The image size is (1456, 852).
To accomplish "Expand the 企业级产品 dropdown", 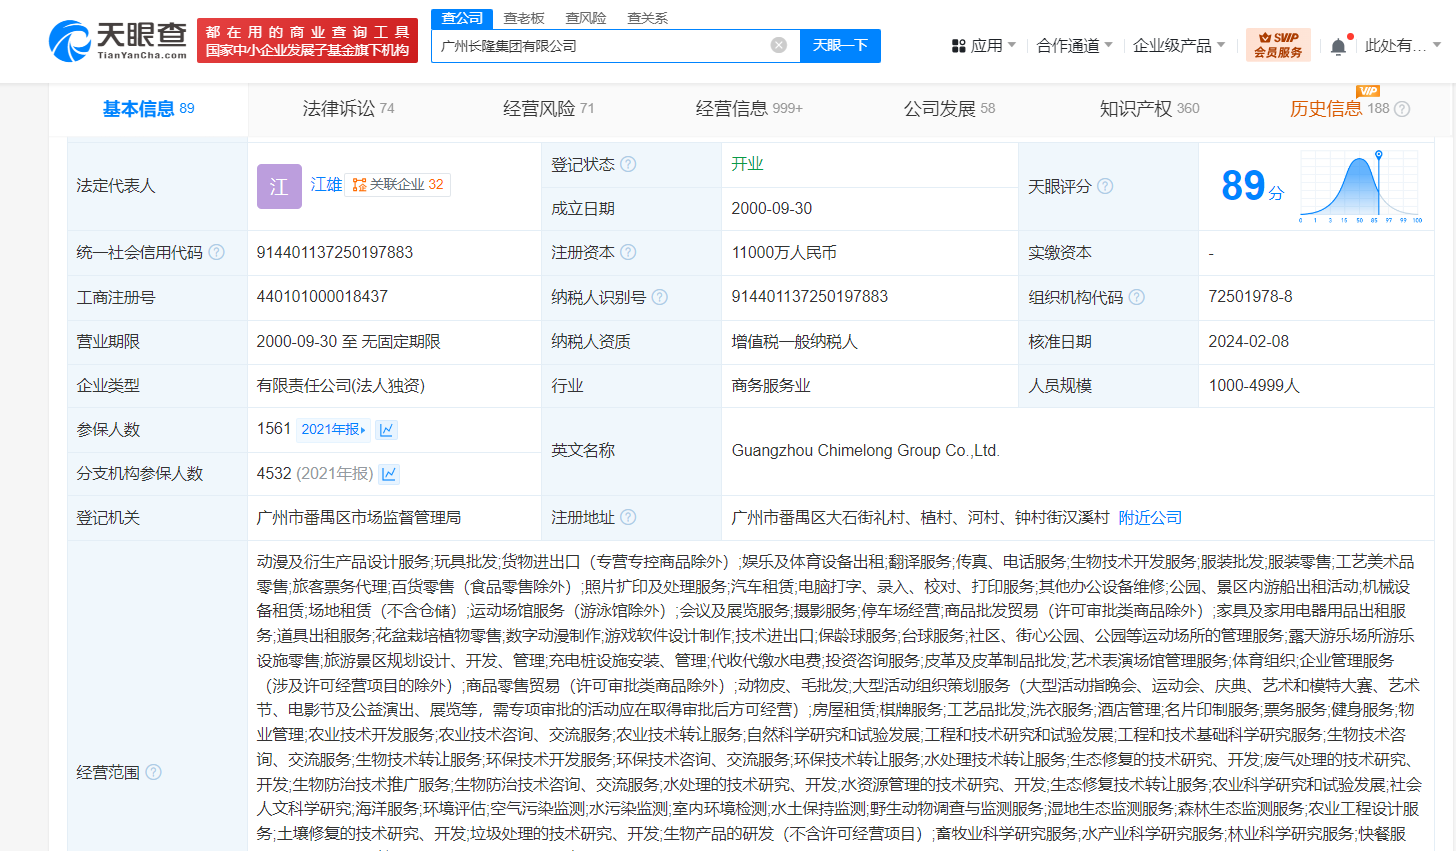I will (x=1179, y=46).
